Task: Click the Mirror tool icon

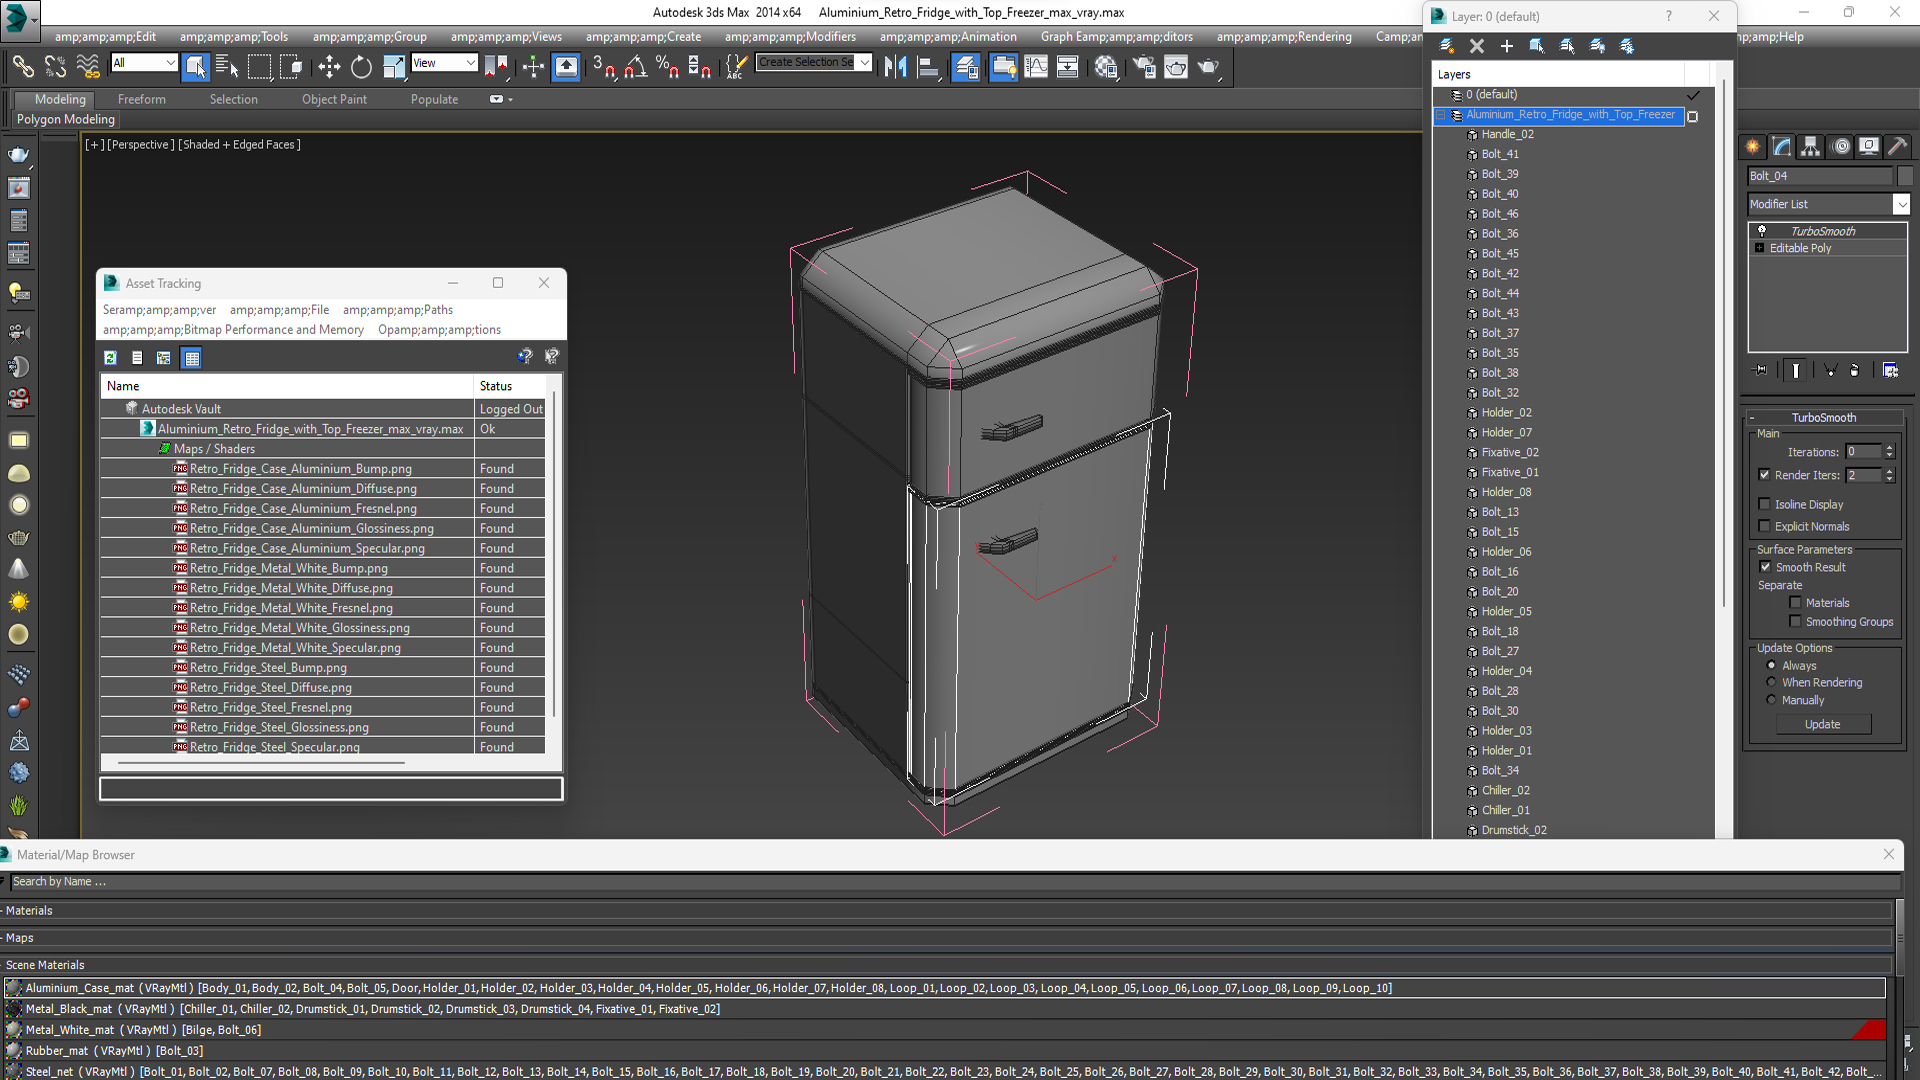Action: pos(896,67)
